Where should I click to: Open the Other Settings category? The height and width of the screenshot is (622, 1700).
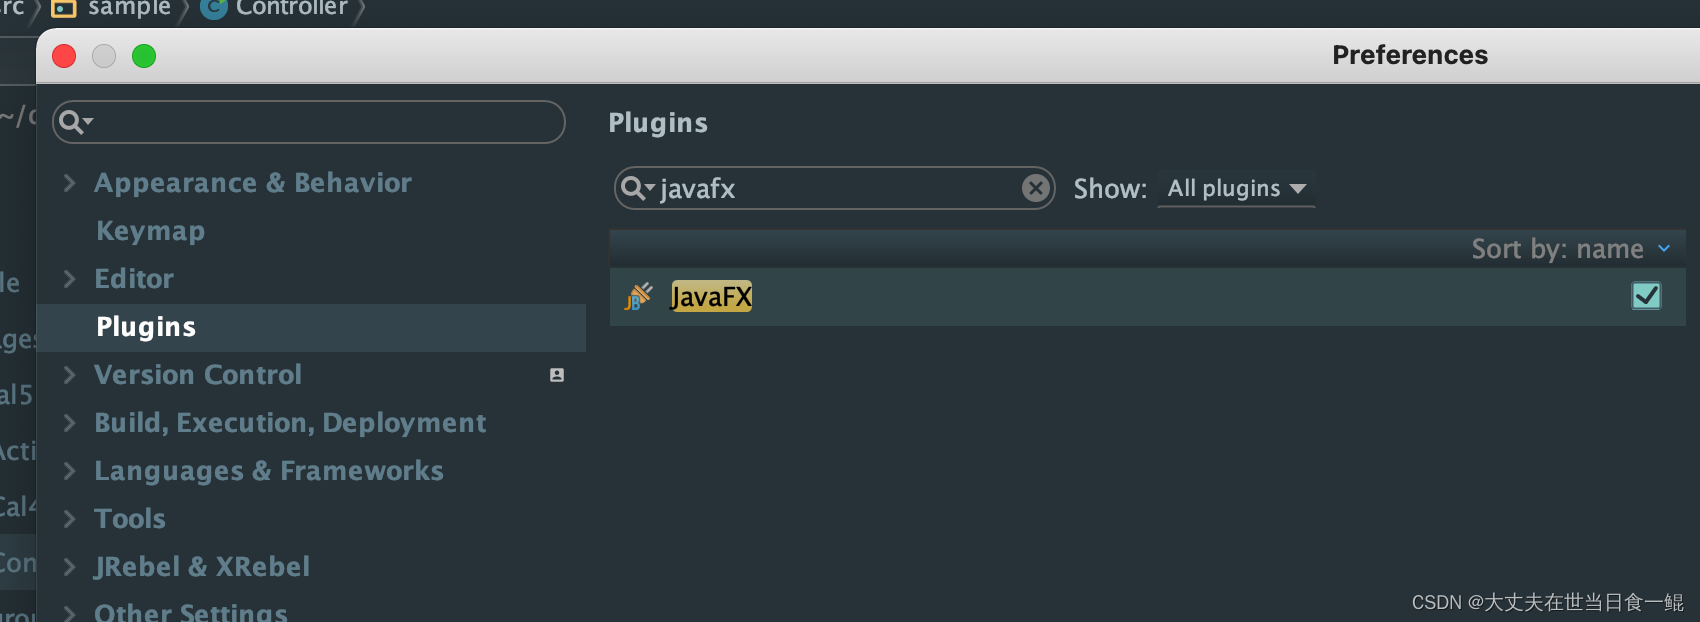(x=191, y=611)
